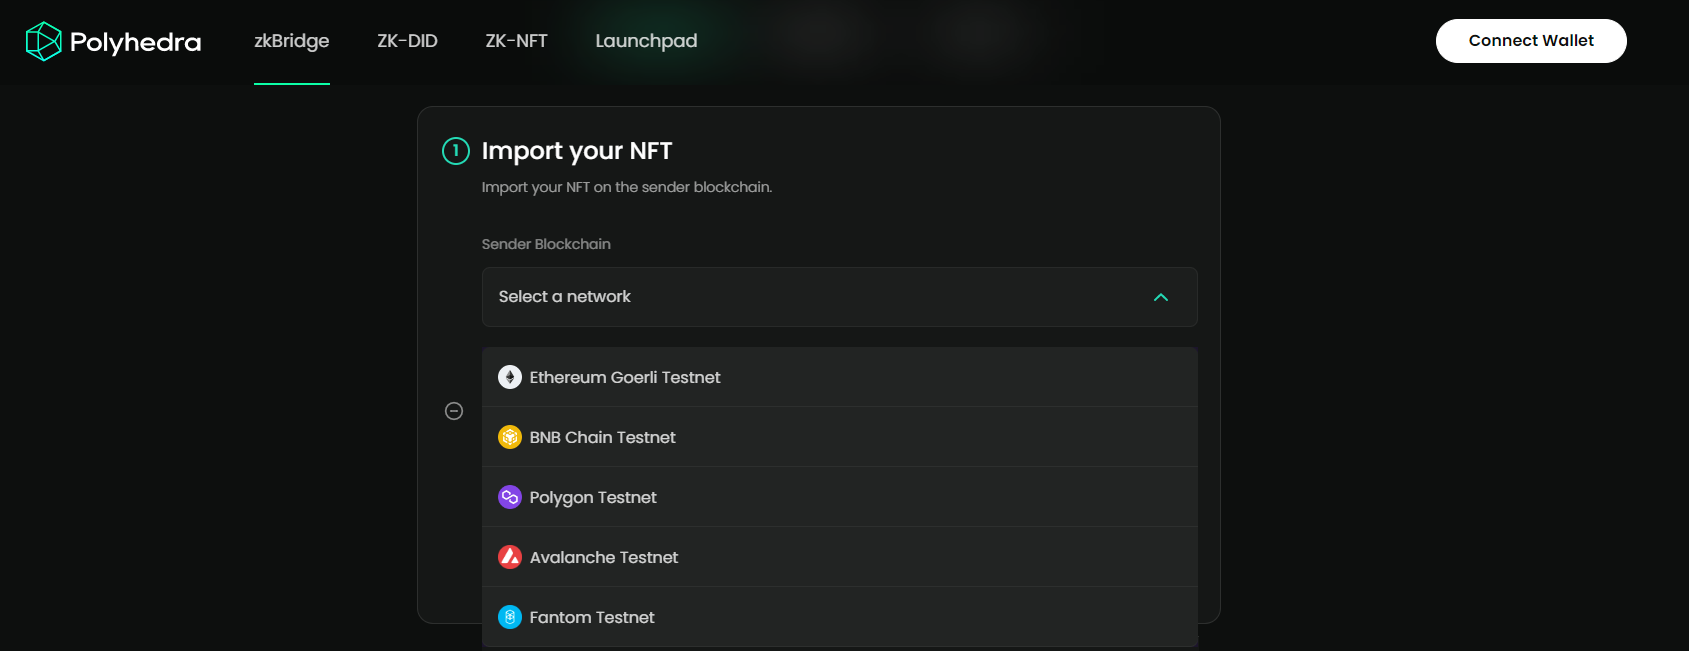
Task: Click the Connect Wallet button
Action: (x=1531, y=41)
